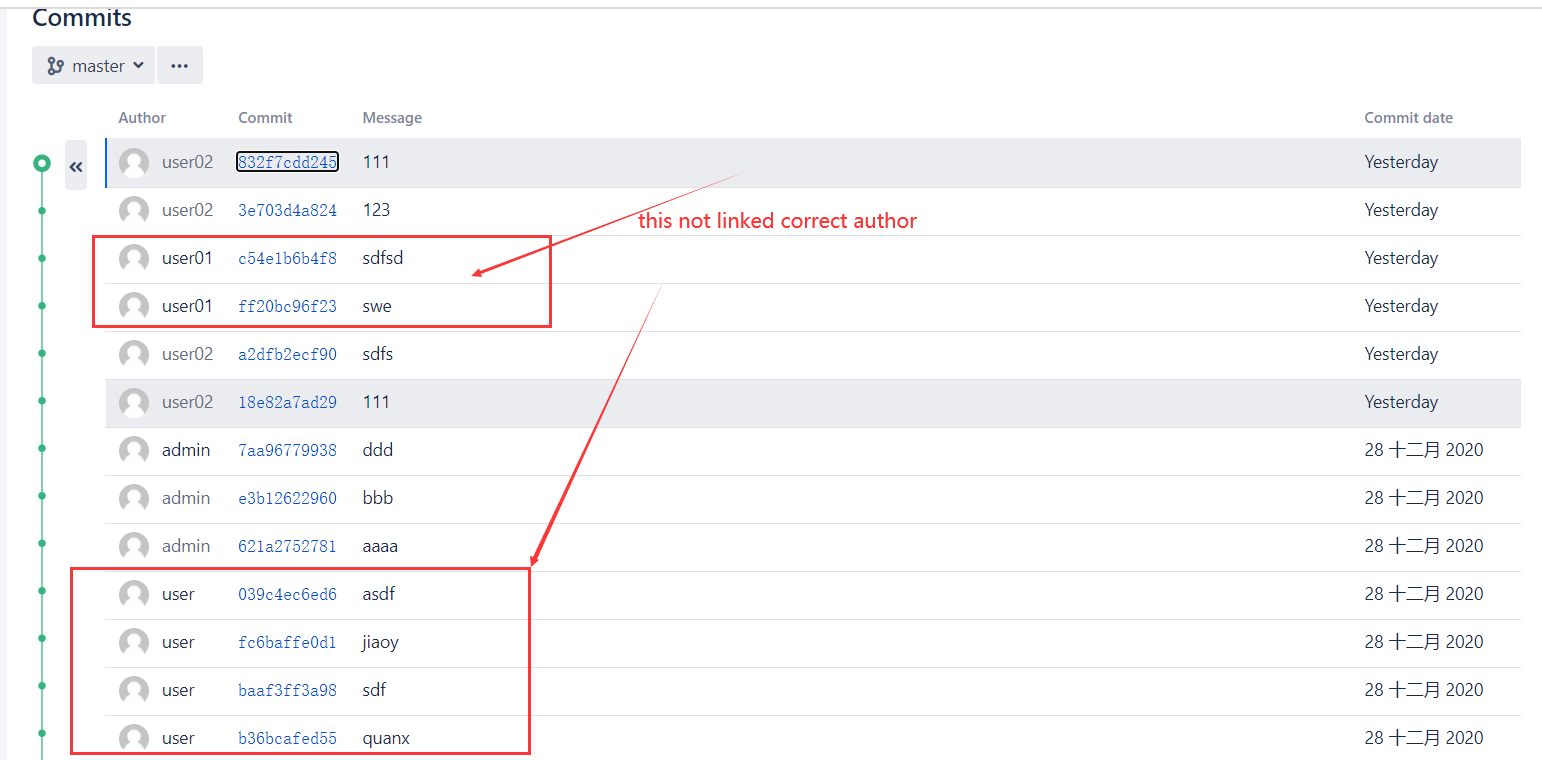Open commit 832f7cdd245
This screenshot has height=760, width=1542.
point(287,162)
